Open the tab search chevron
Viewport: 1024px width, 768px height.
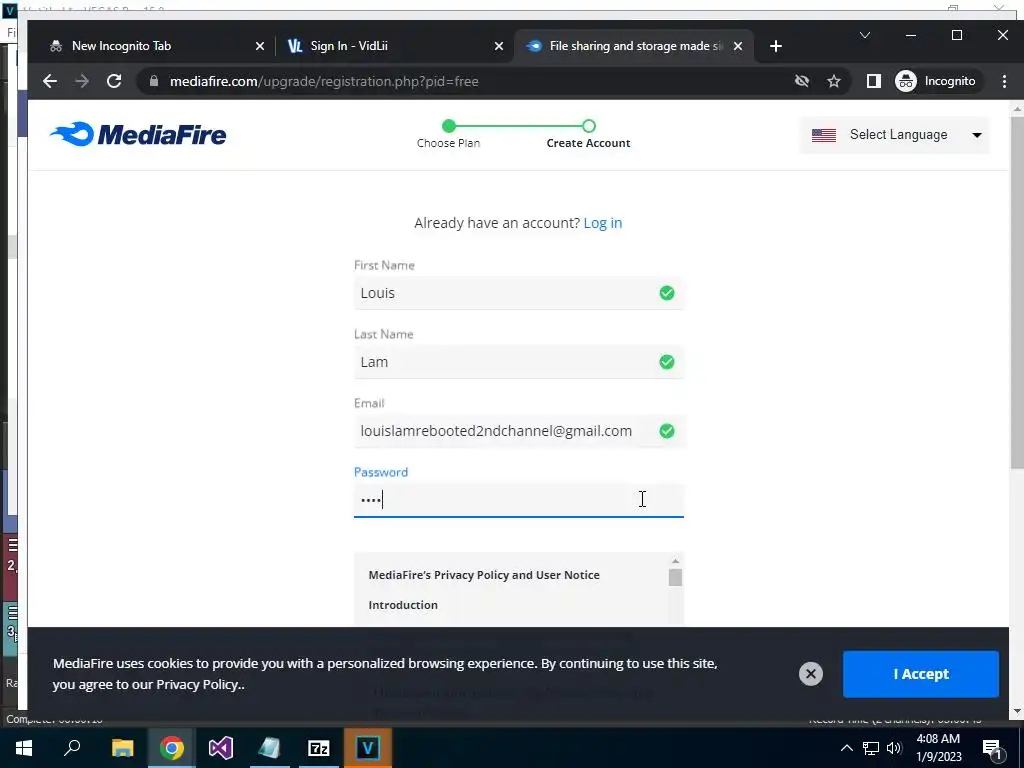tap(865, 35)
